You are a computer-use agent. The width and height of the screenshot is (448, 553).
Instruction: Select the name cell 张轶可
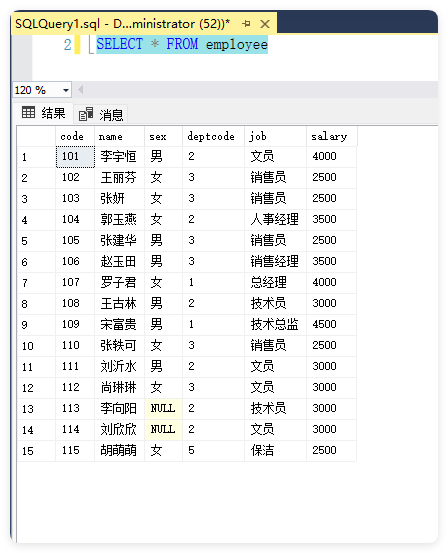(119, 346)
